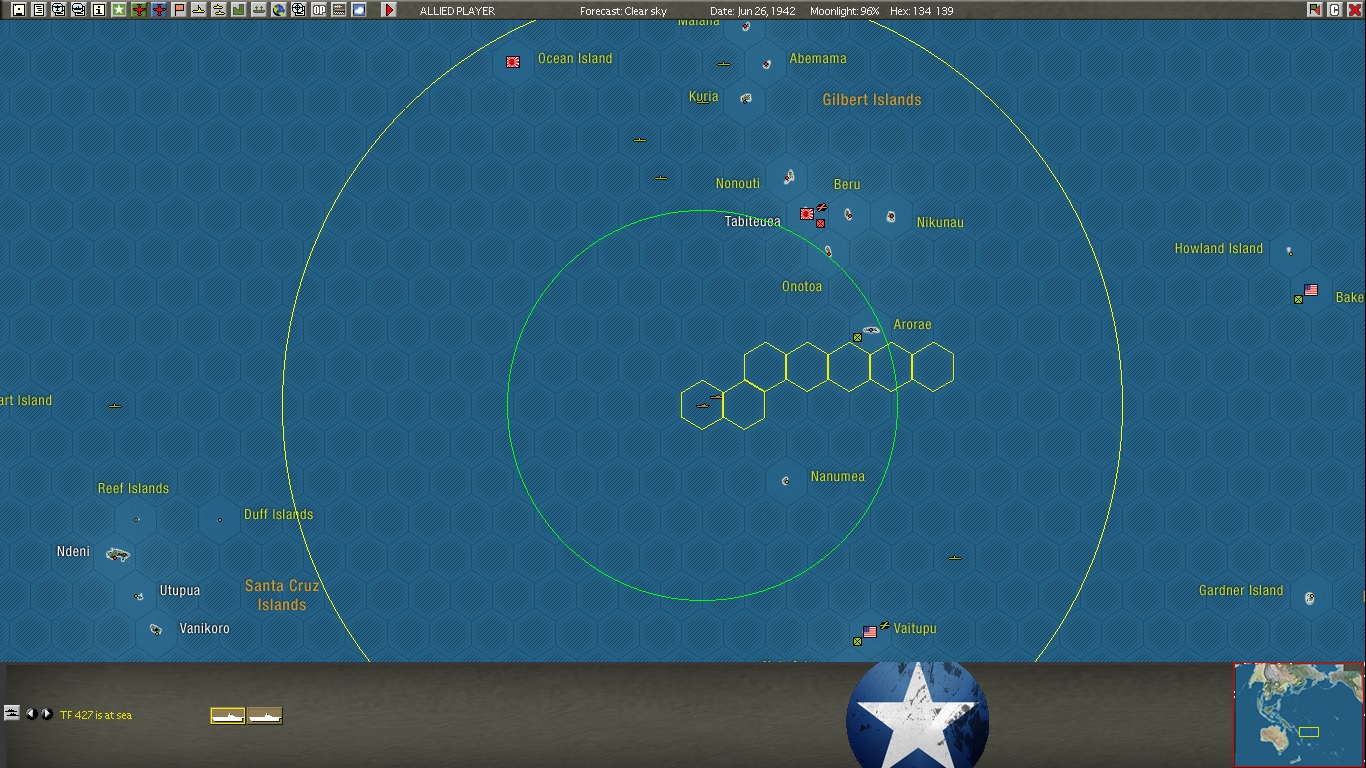
Task: Click the double yellow ships toolbar icon
Action: coord(219,10)
